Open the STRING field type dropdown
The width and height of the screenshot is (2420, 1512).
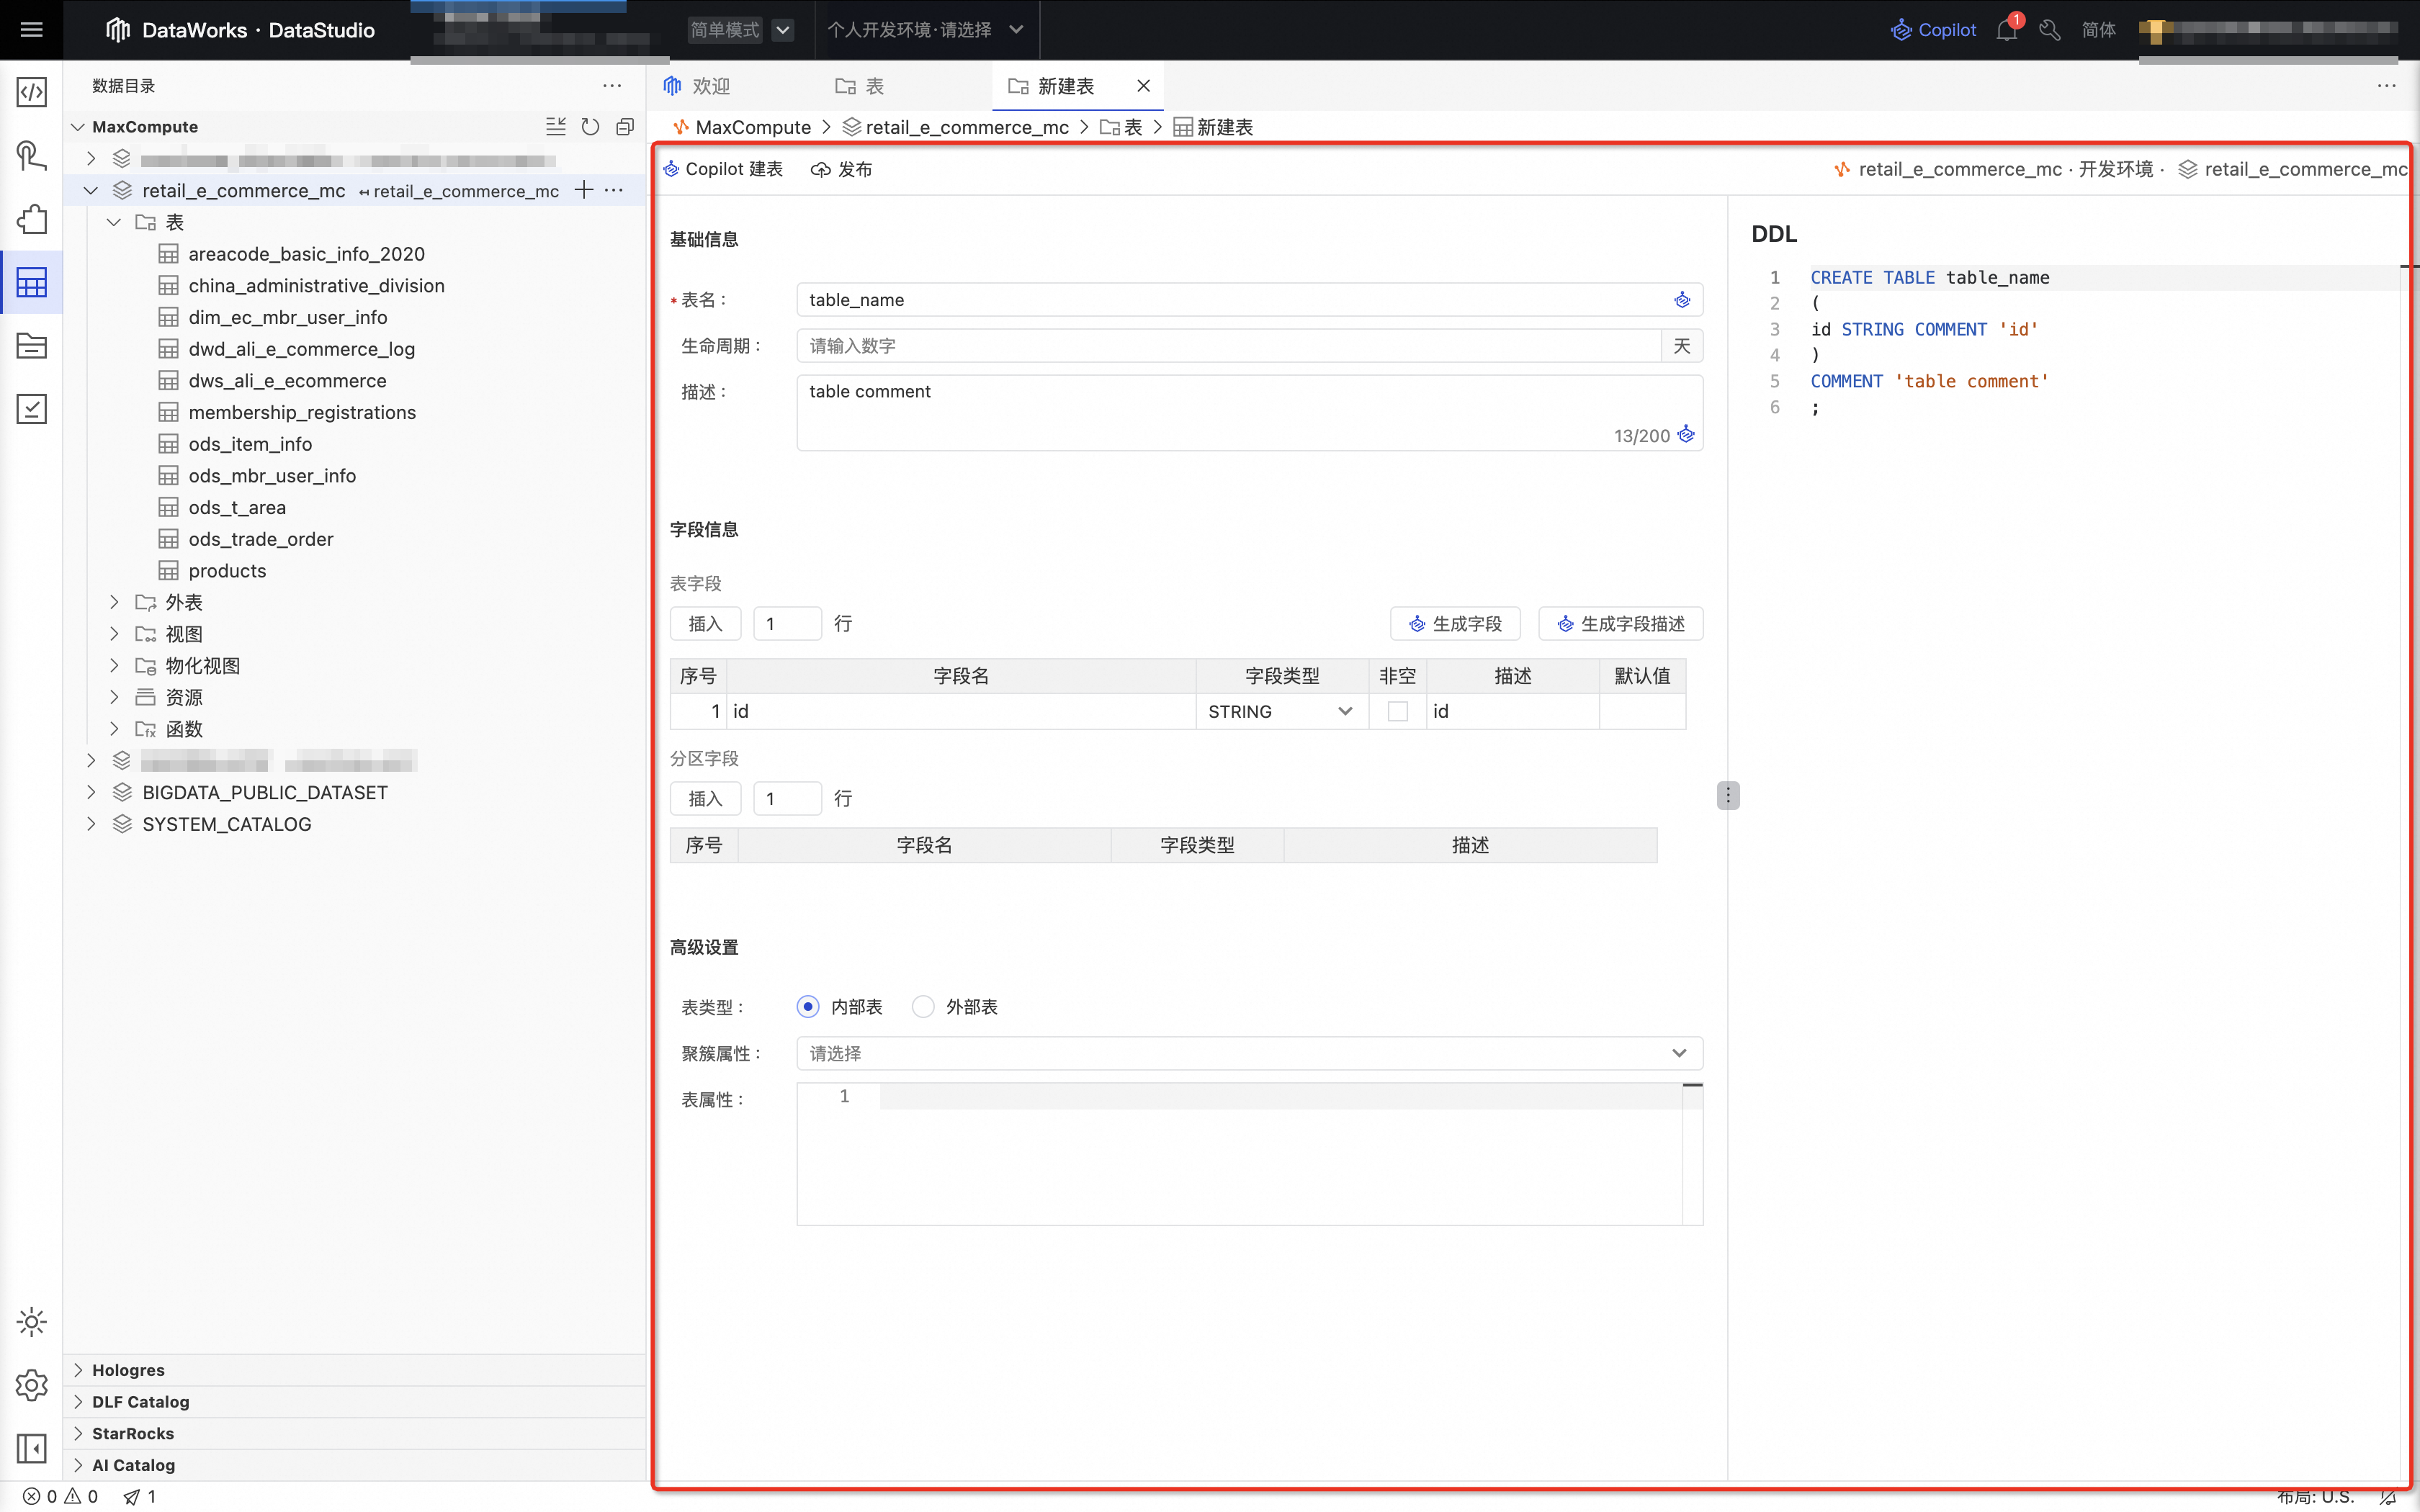1281,711
